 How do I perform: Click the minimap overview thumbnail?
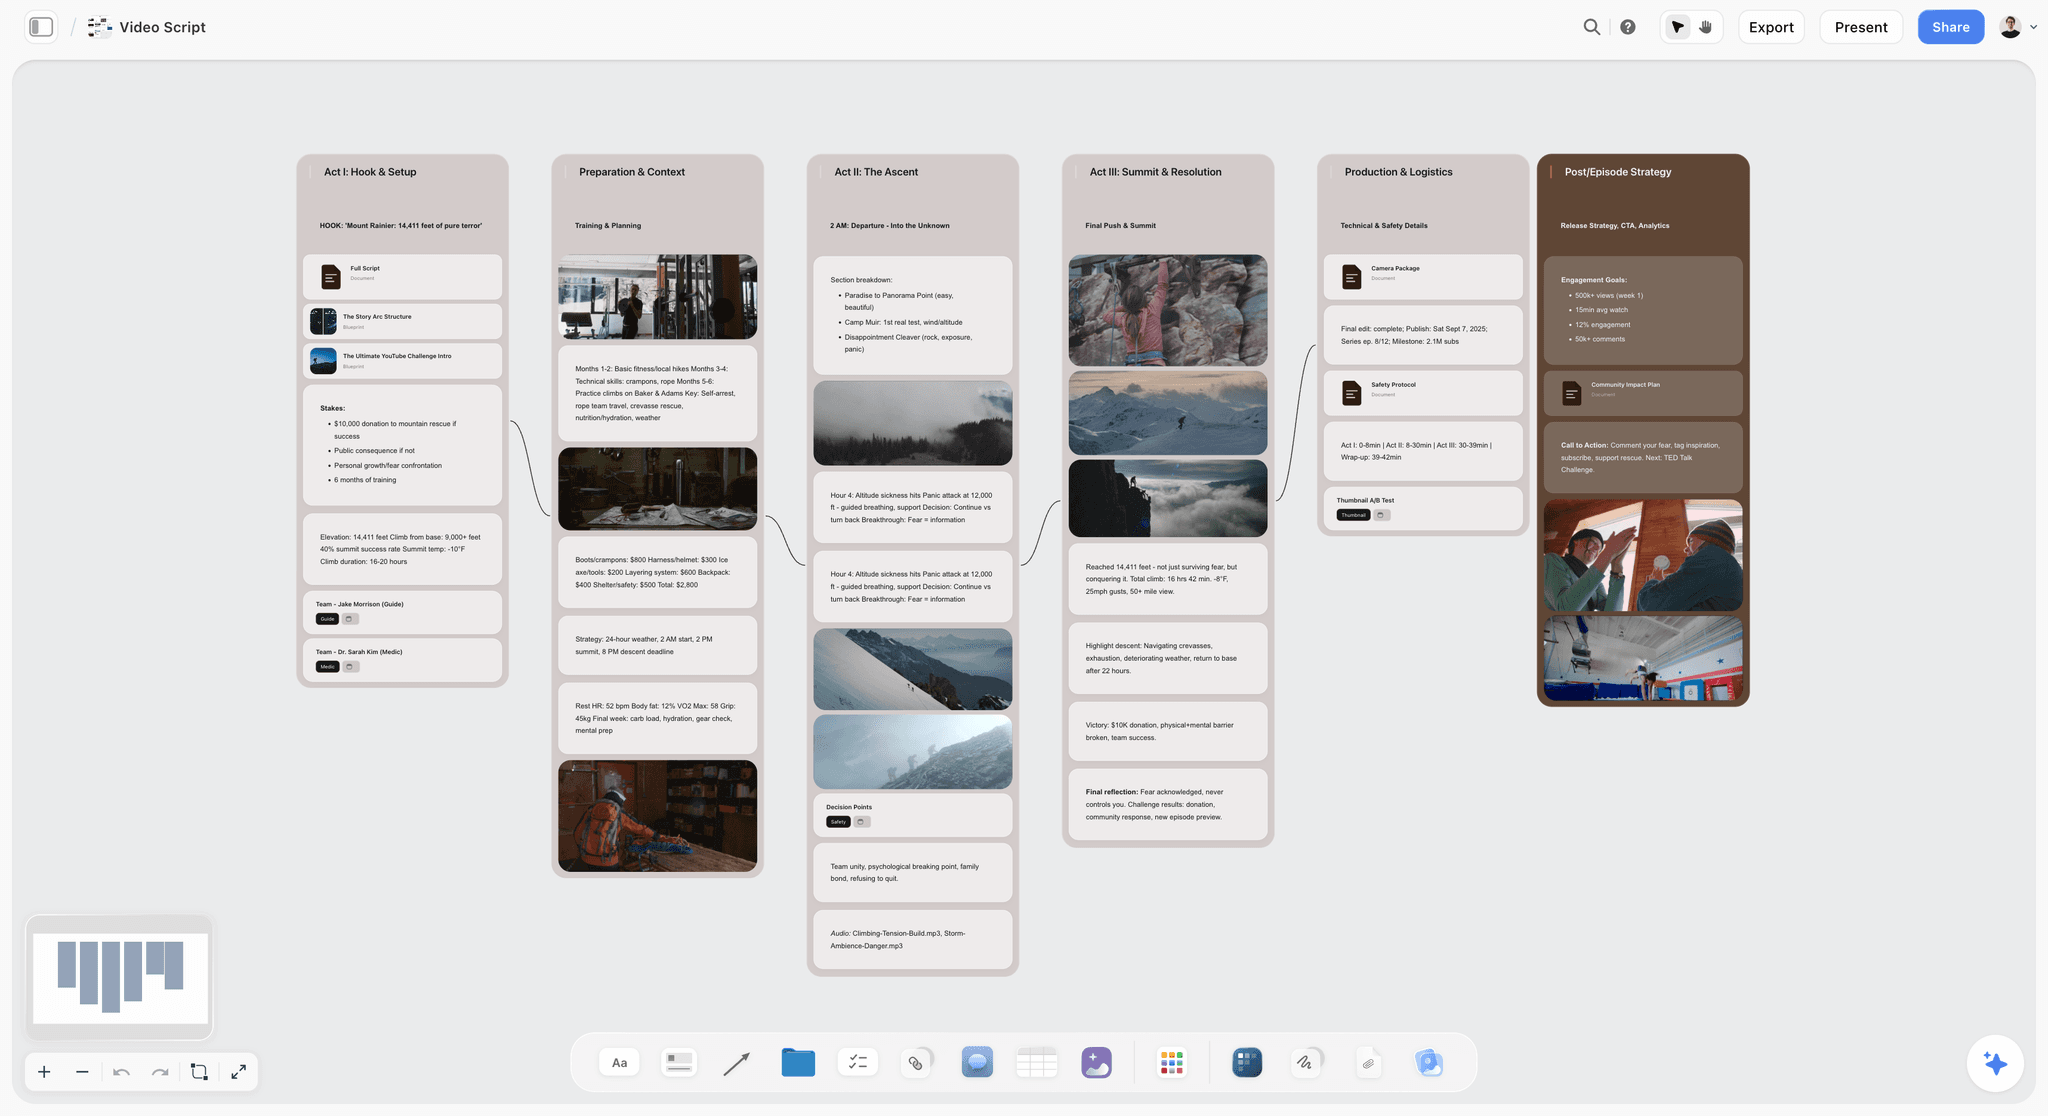(120, 977)
